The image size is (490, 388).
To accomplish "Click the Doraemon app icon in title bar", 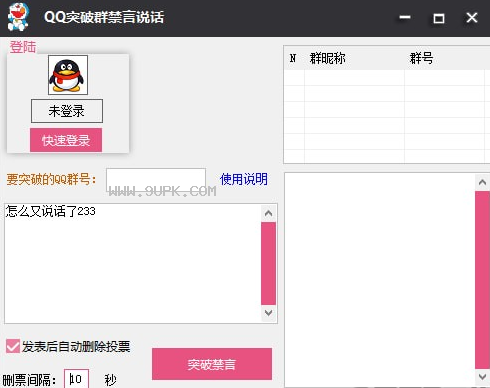I will pyautogui.click(x=18, y=17).
